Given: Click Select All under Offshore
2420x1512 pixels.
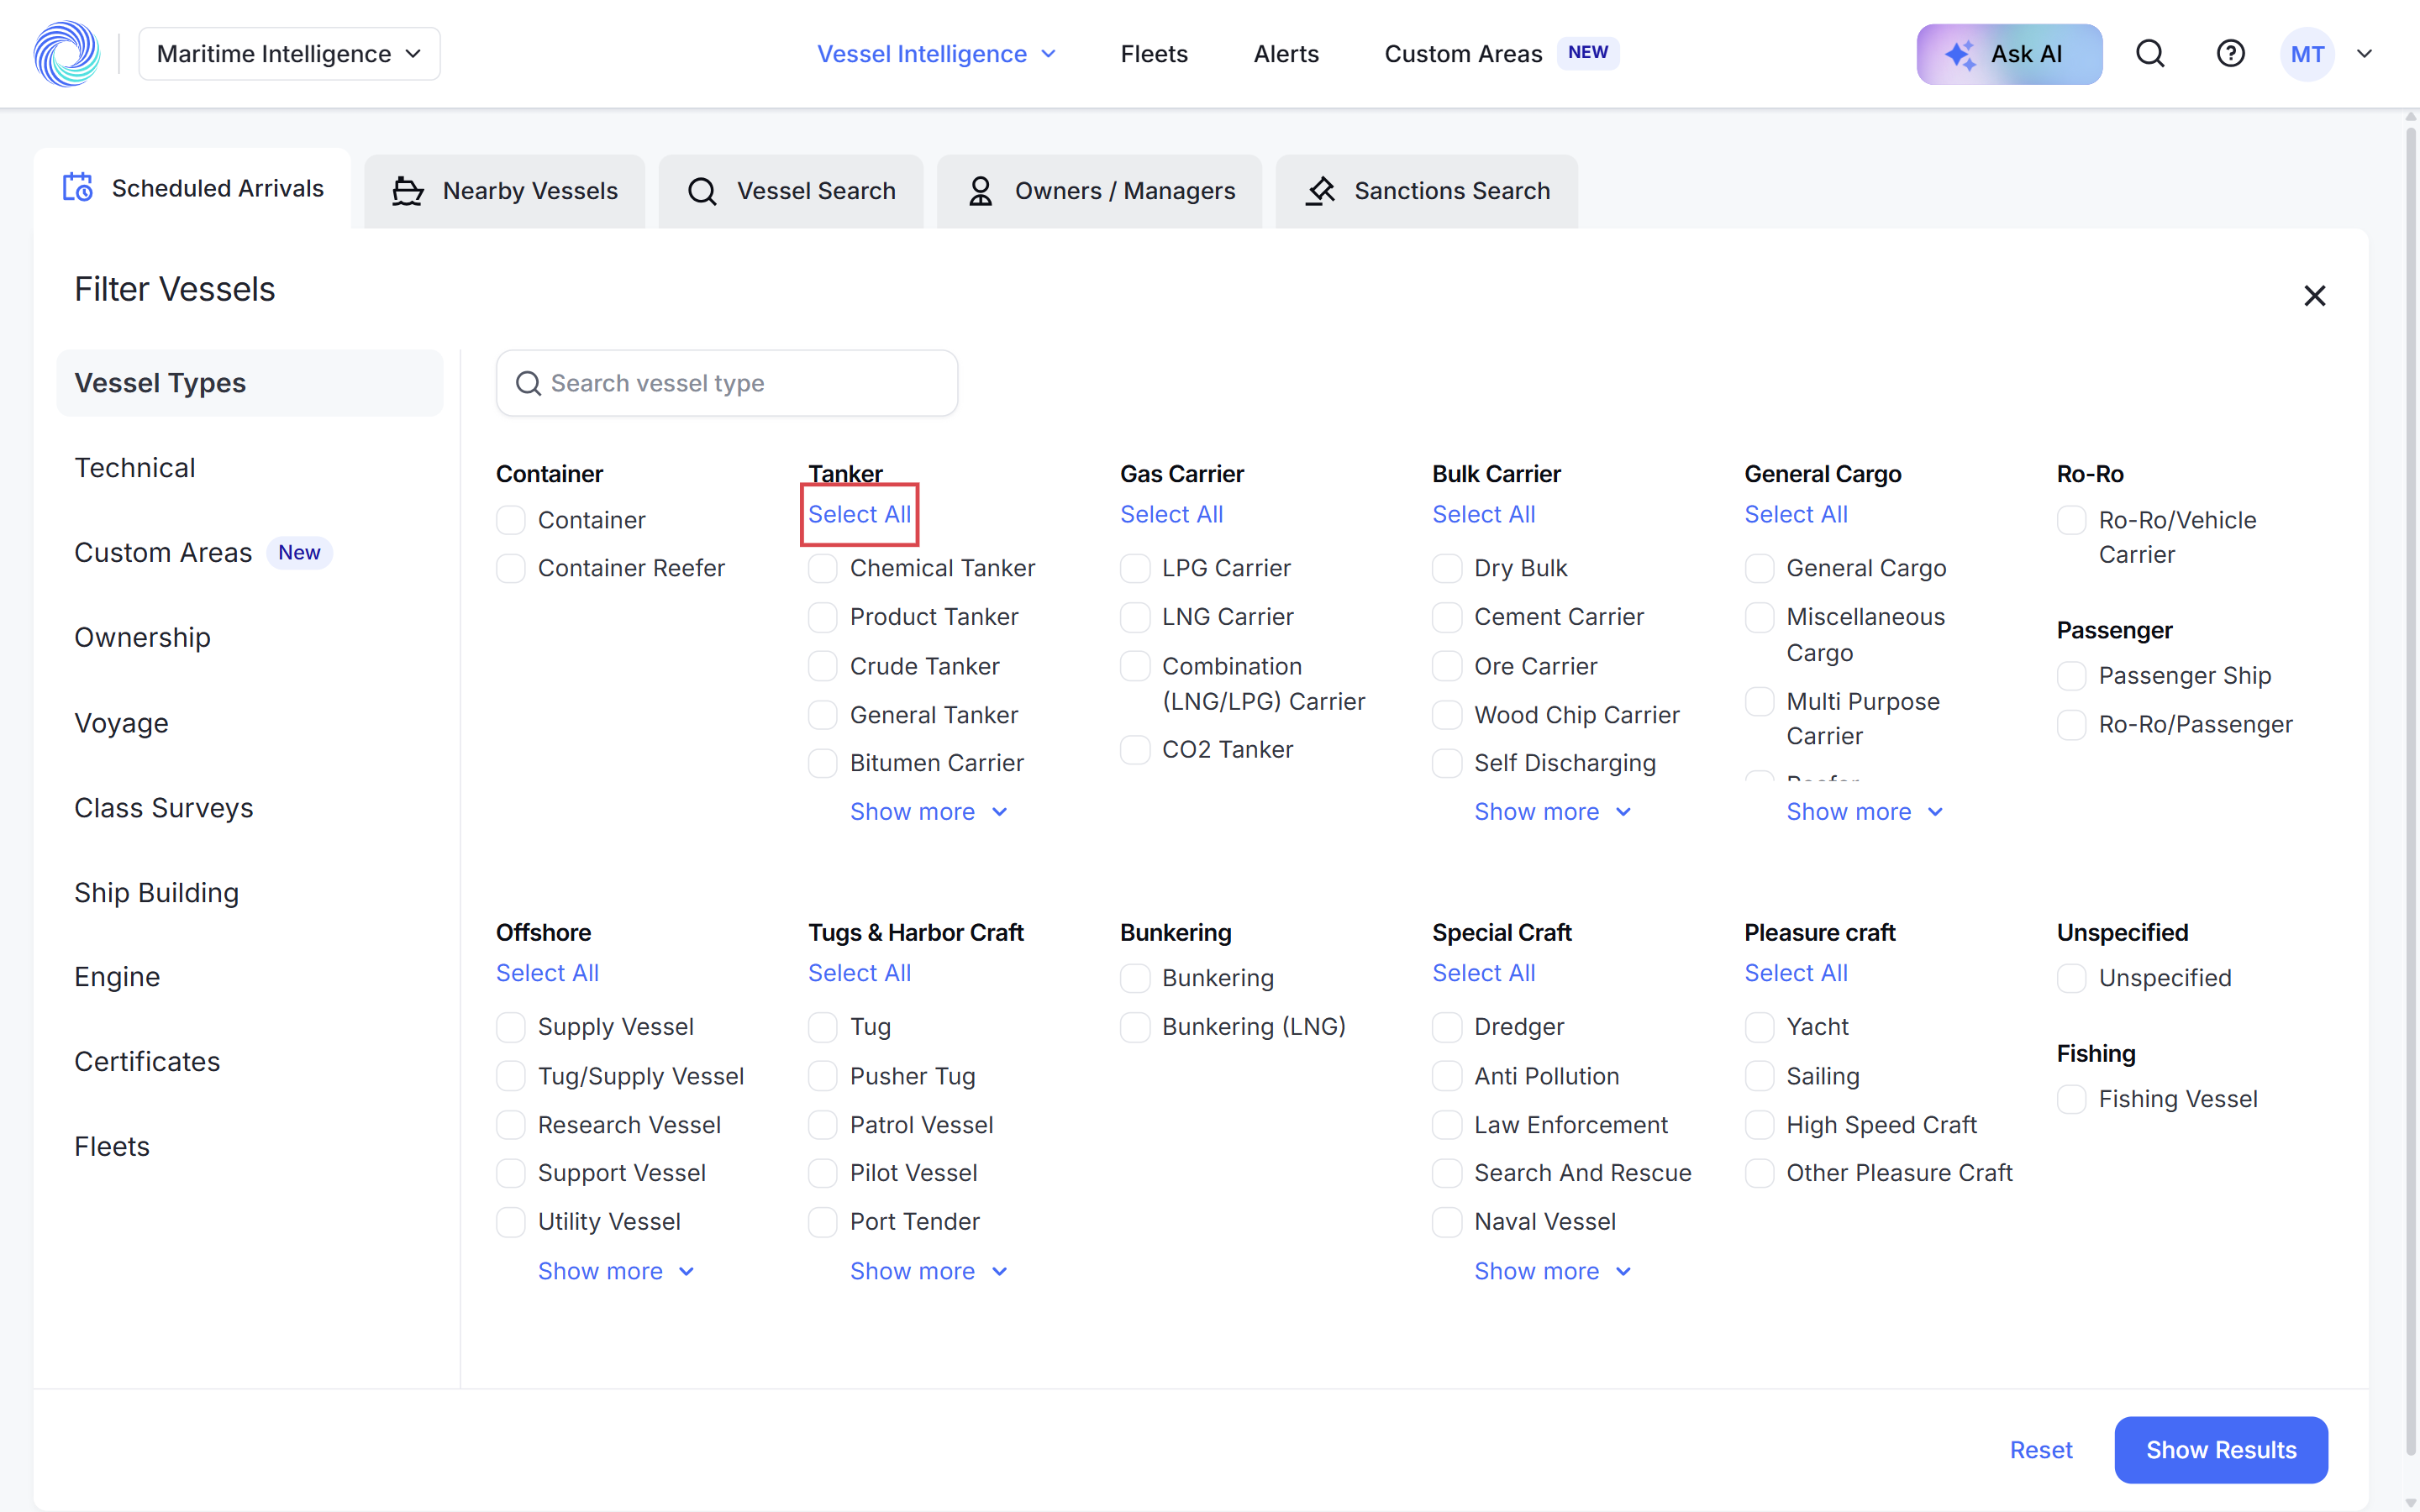Looking at the screenshot, I should coord(547,974).
